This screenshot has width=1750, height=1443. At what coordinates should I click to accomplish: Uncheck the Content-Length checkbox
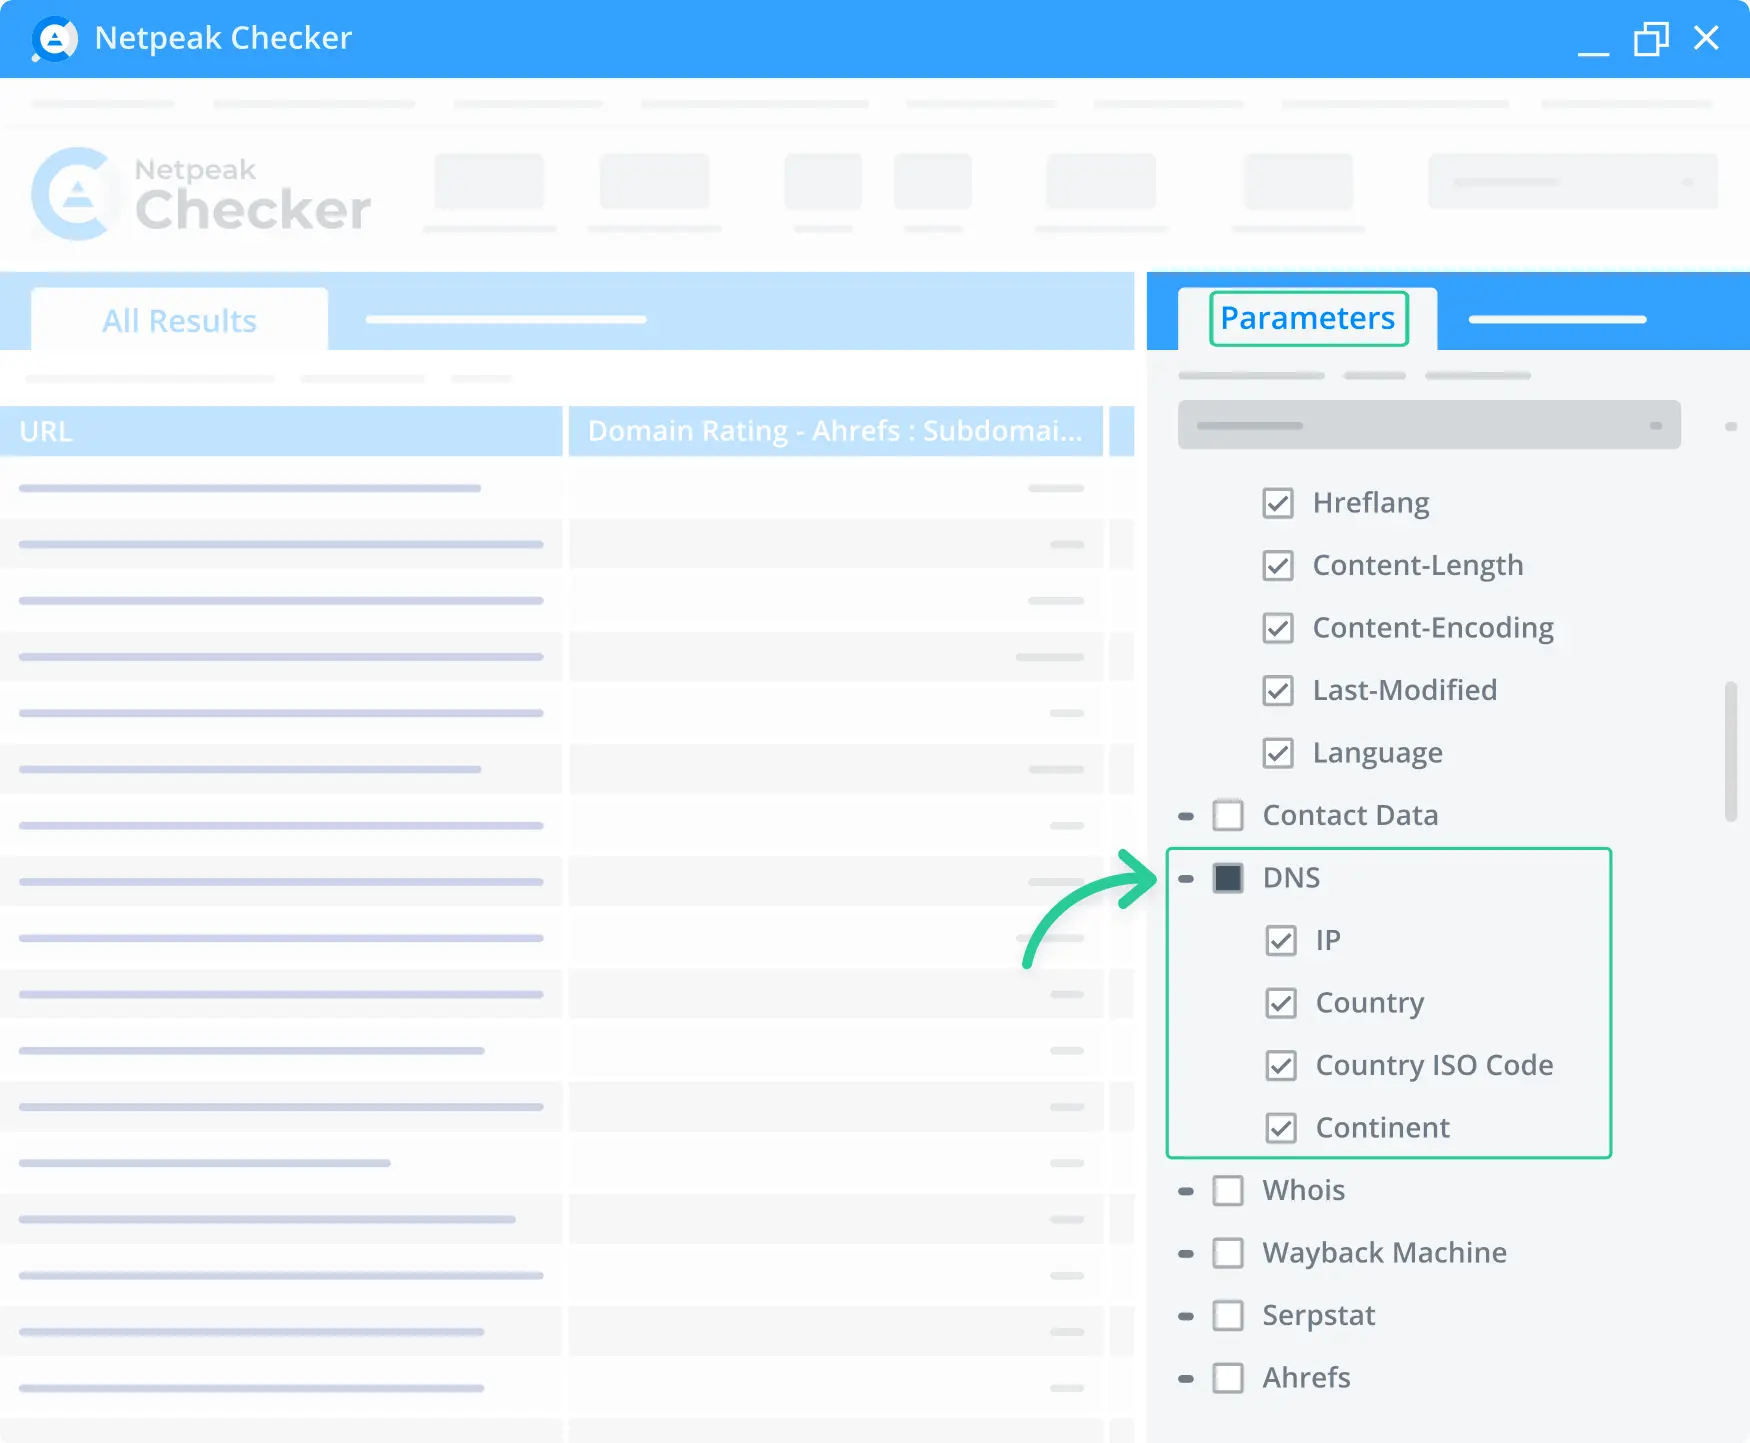point(1278,566)
